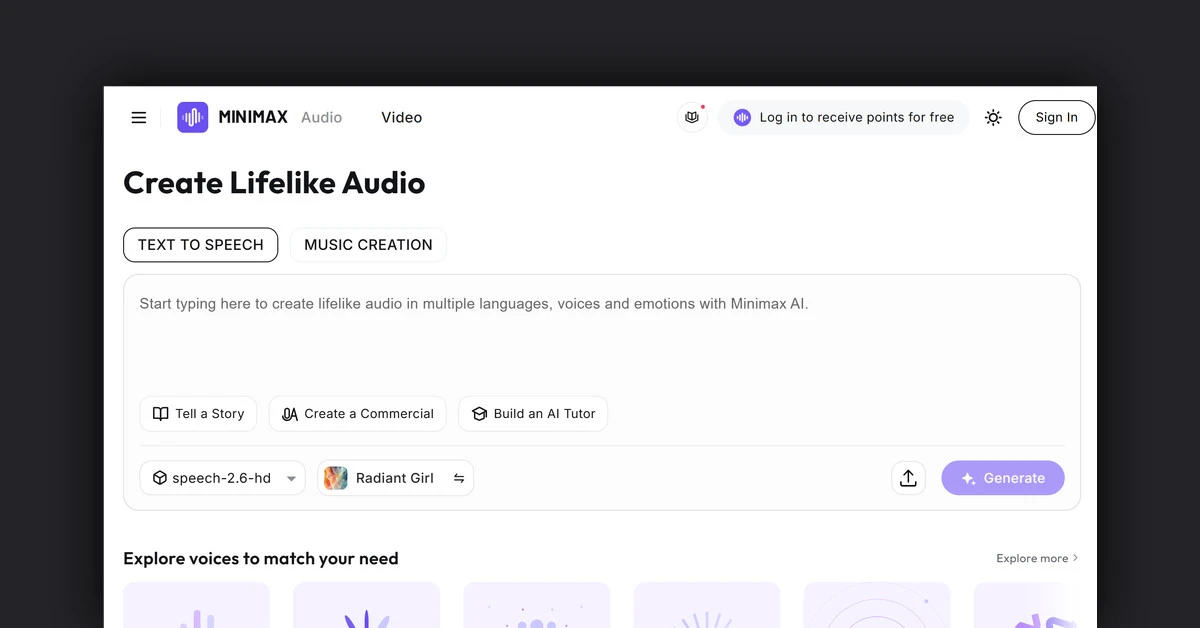Switch to the MUSIC CREATION tab
Image resolution: width=1200 pixels, height=628 pixels.
tap(367, 245)
